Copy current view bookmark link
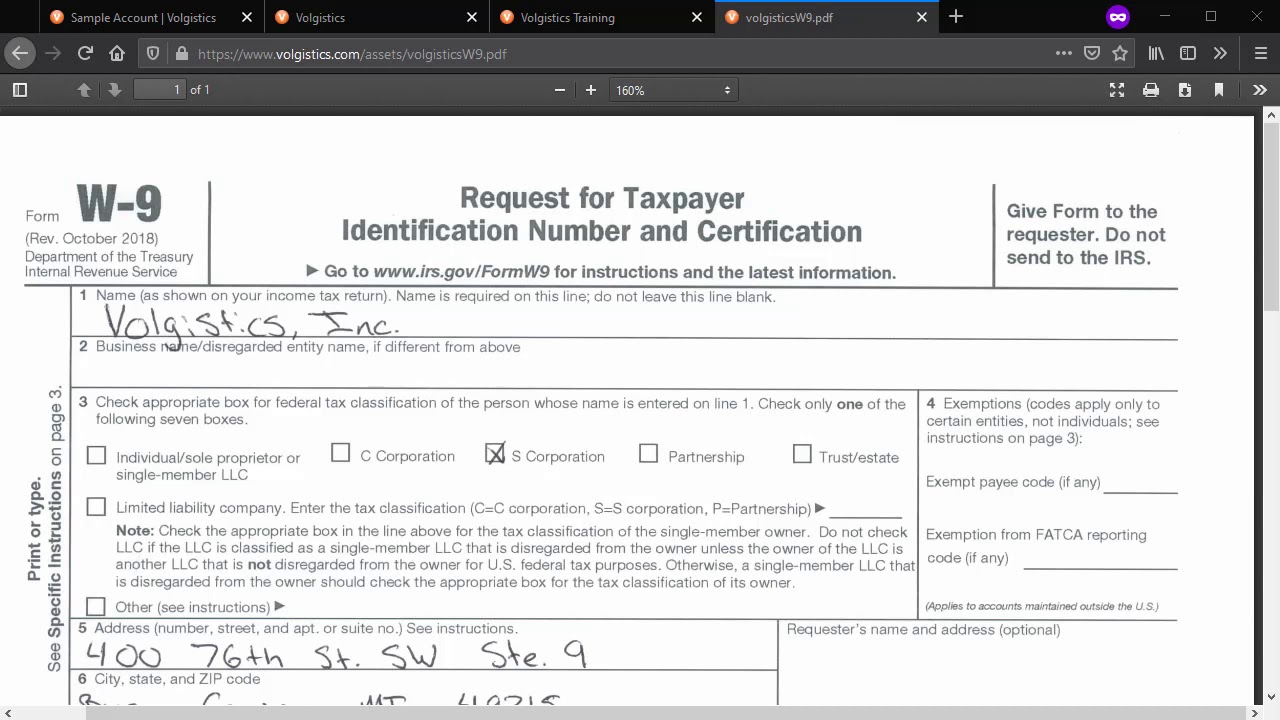This screenshot has height=720, width=1280. (1219, 90)
